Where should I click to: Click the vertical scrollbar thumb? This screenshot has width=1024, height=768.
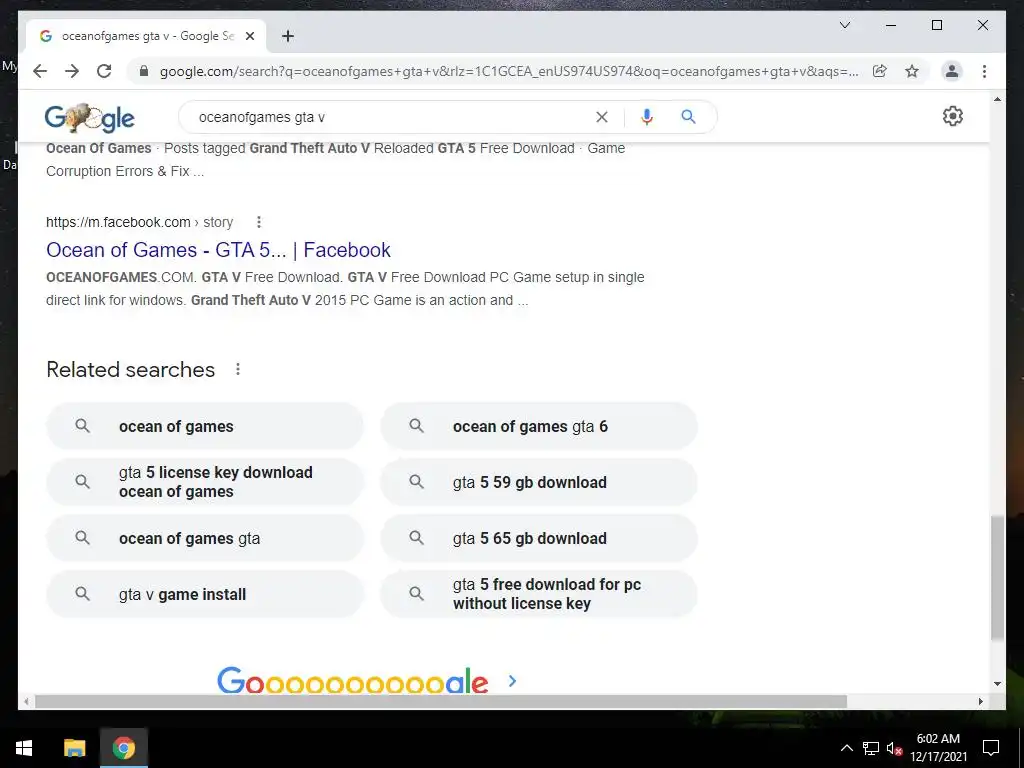coord(997,578)
